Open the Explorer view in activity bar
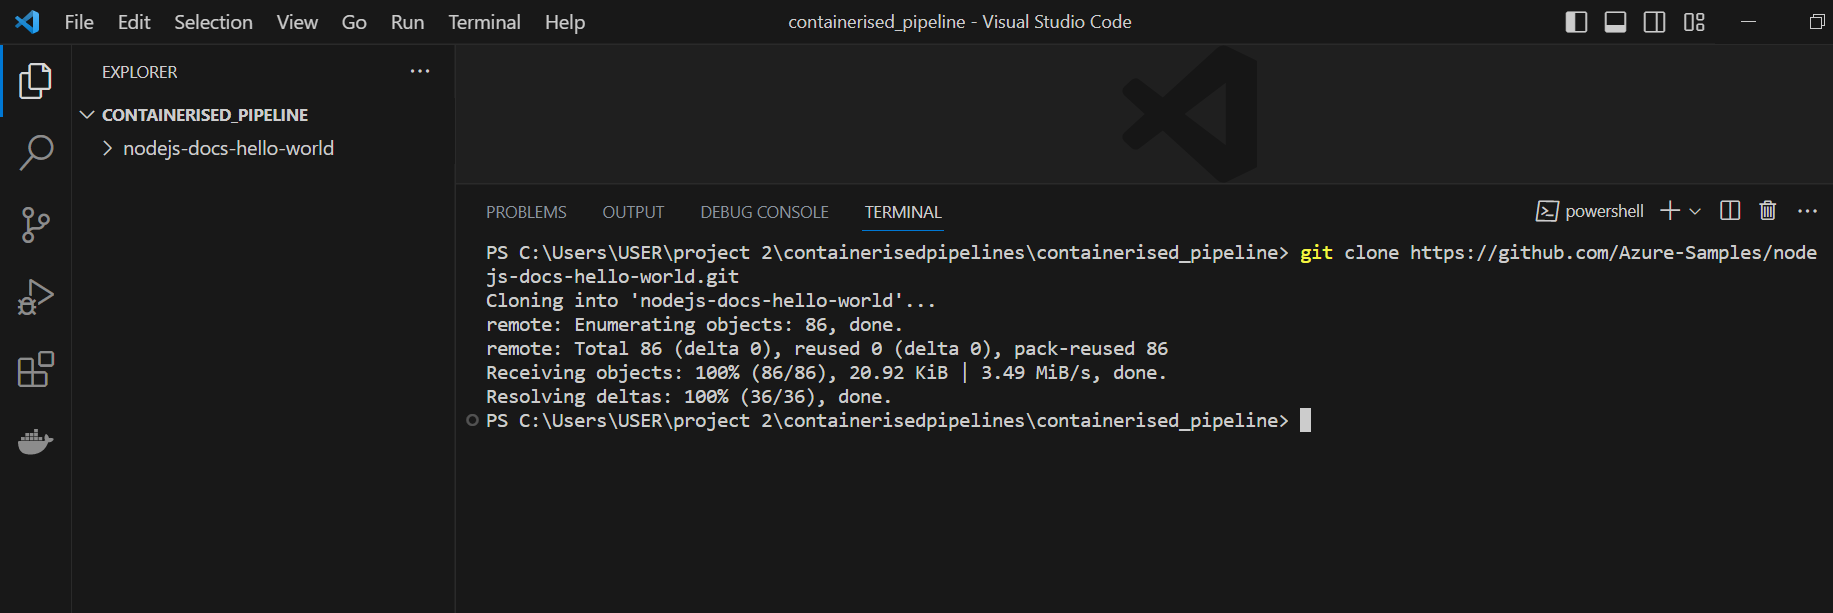The height and width of the screenshot is (613, 1833). [x=35, y=81]
